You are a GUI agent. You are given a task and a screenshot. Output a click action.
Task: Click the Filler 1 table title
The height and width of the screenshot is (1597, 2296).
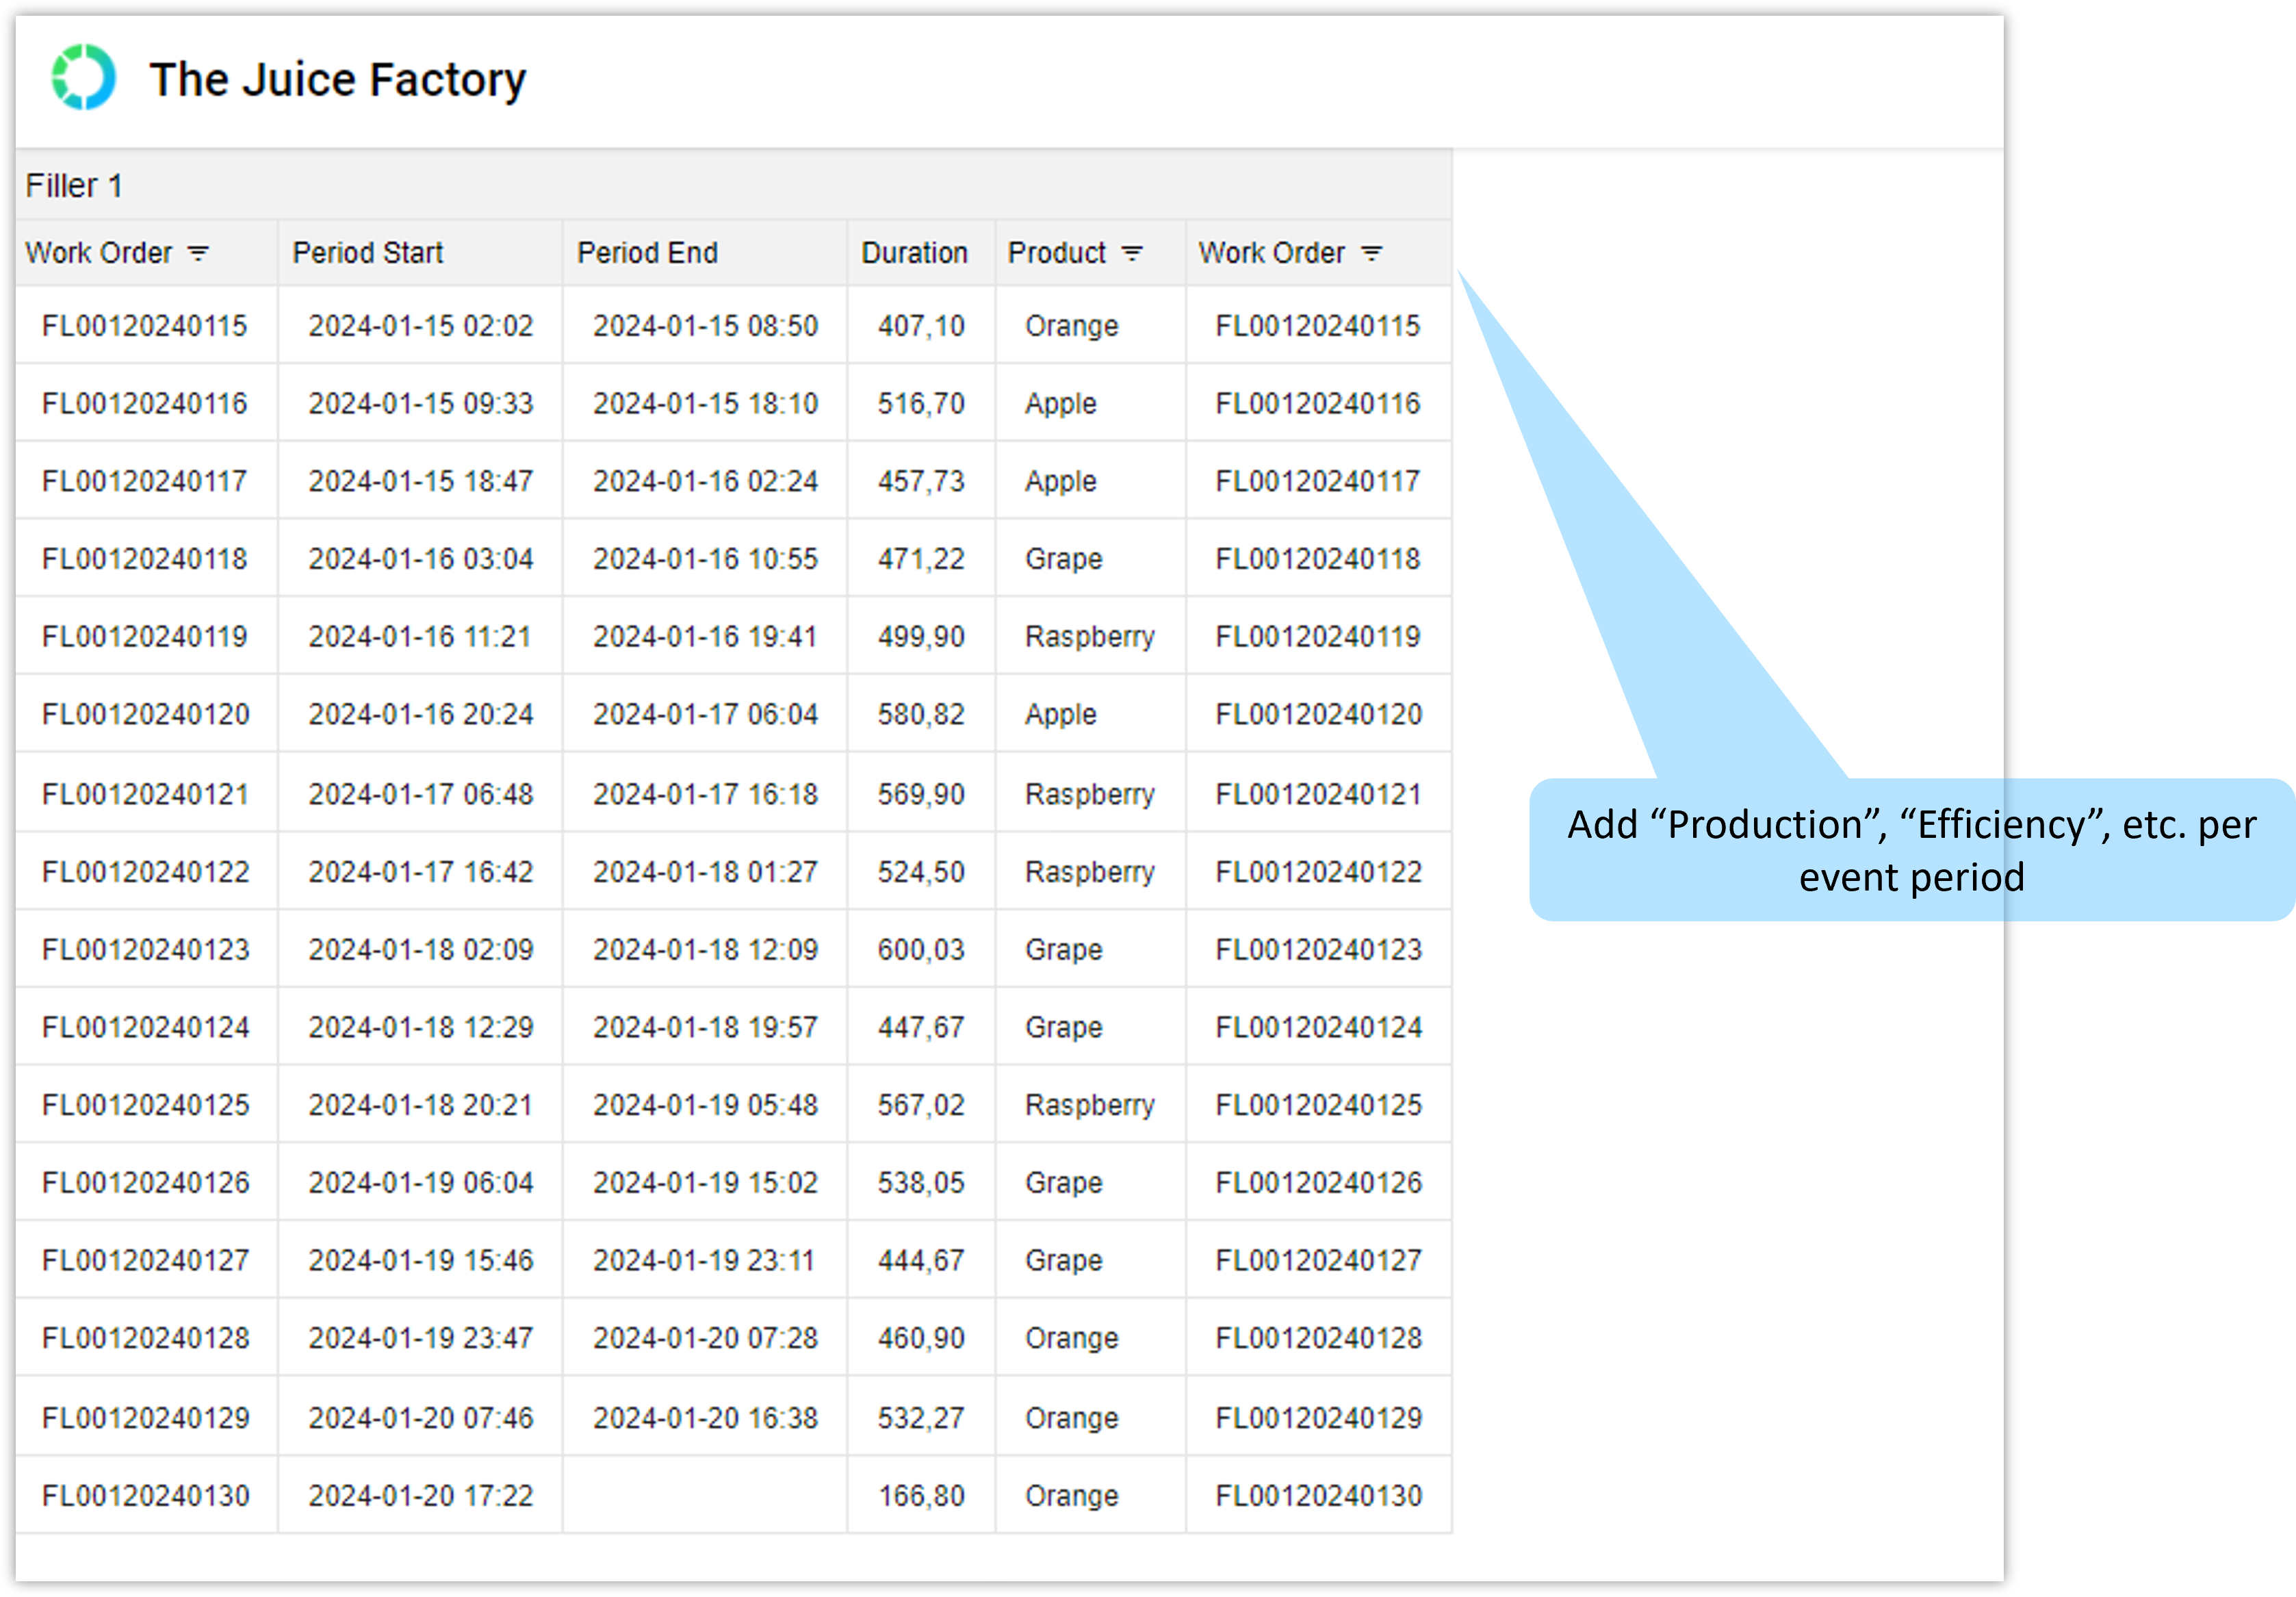click(74, 186)
